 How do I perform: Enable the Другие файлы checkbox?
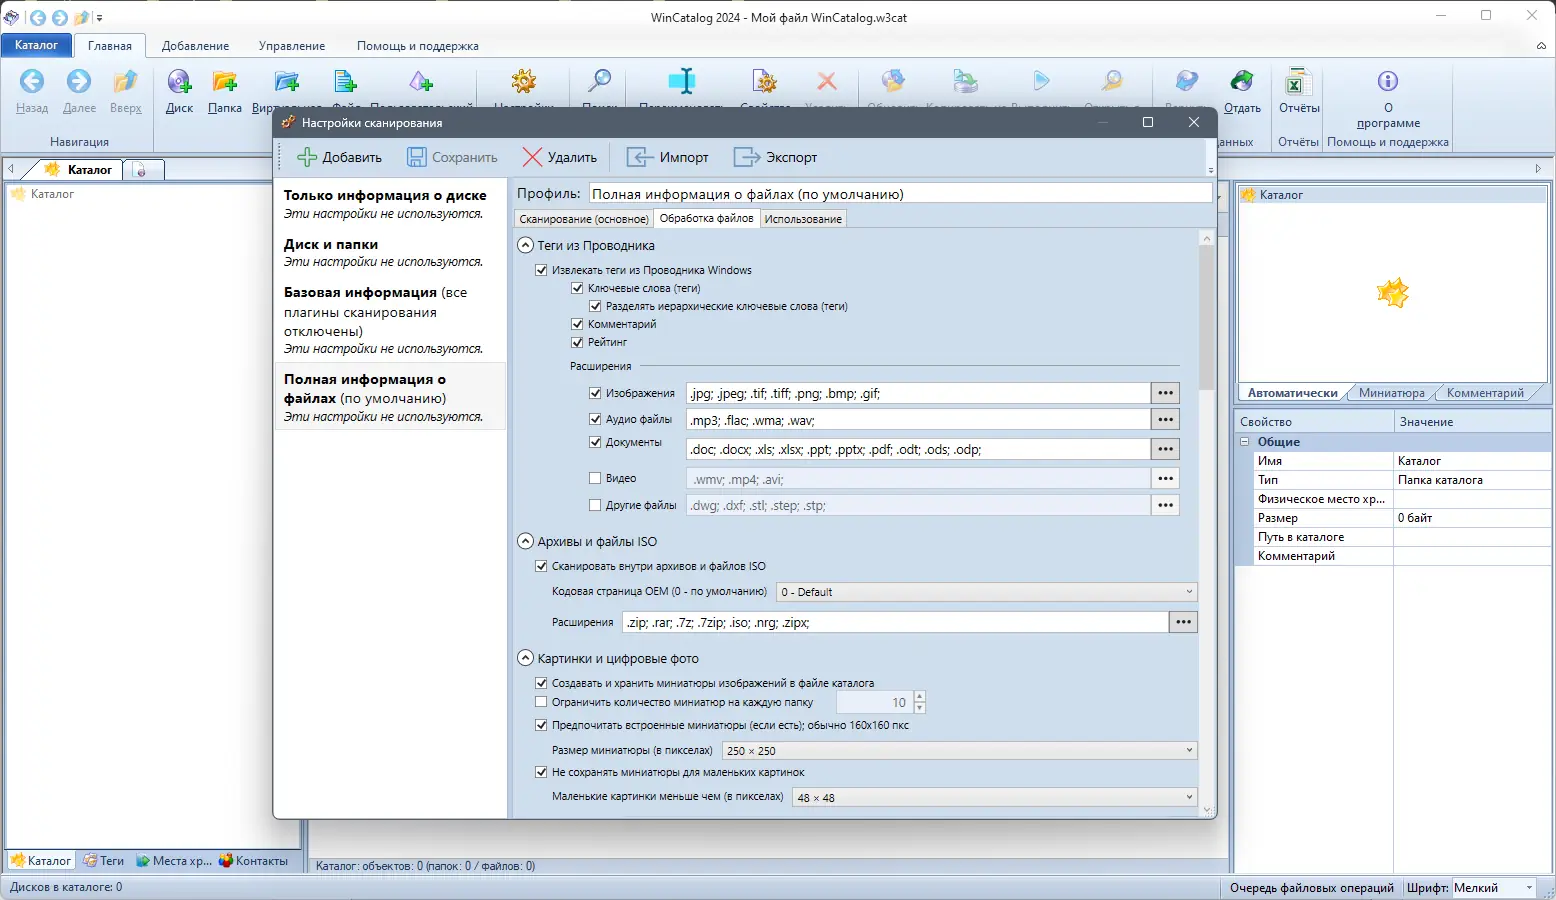pos(596,505)
